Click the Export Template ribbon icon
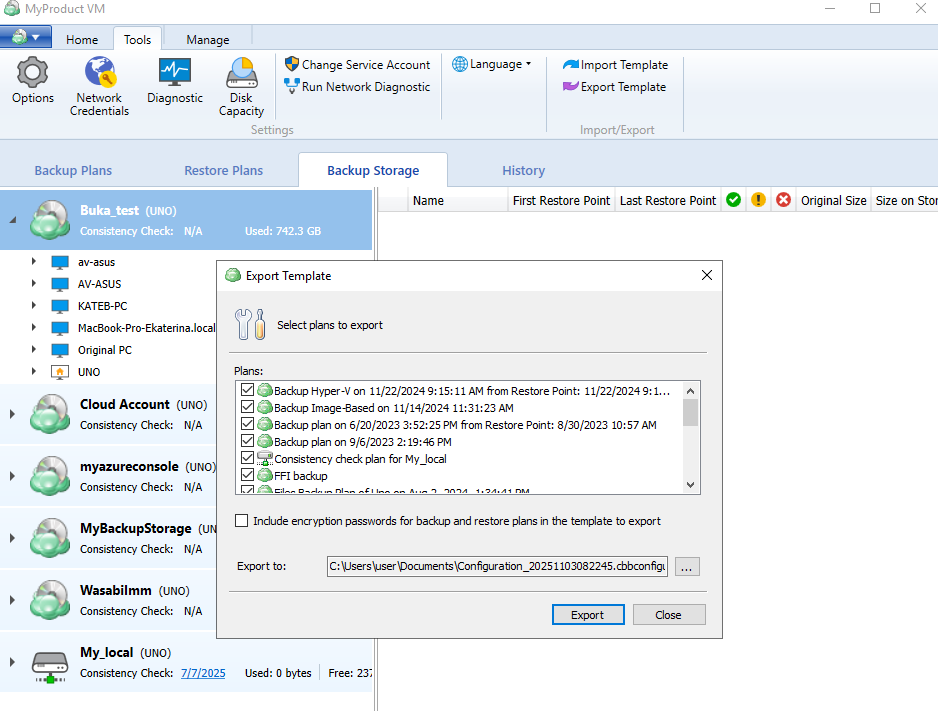The image size is (938, 711). [570, 87]
